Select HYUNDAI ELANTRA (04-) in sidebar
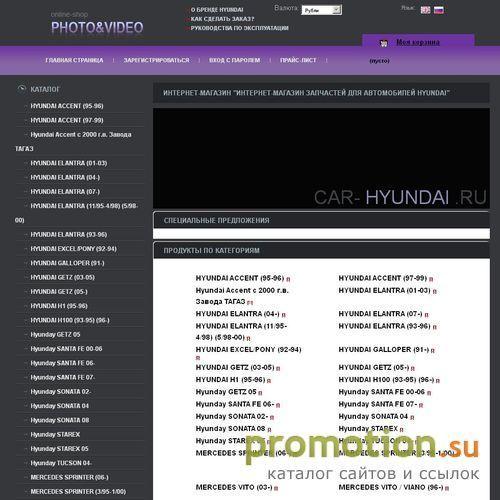 pyautogui.click(x=65, y=178)
